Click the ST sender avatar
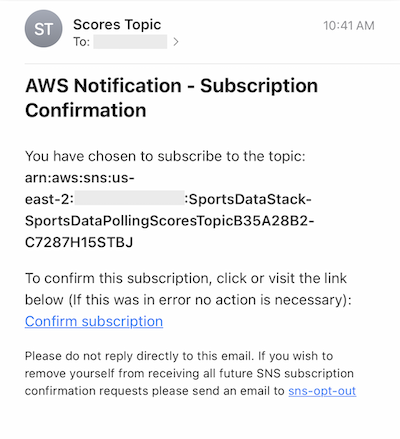Image resolution: width=400 pixels, height=439 pixels. point(43,29)
